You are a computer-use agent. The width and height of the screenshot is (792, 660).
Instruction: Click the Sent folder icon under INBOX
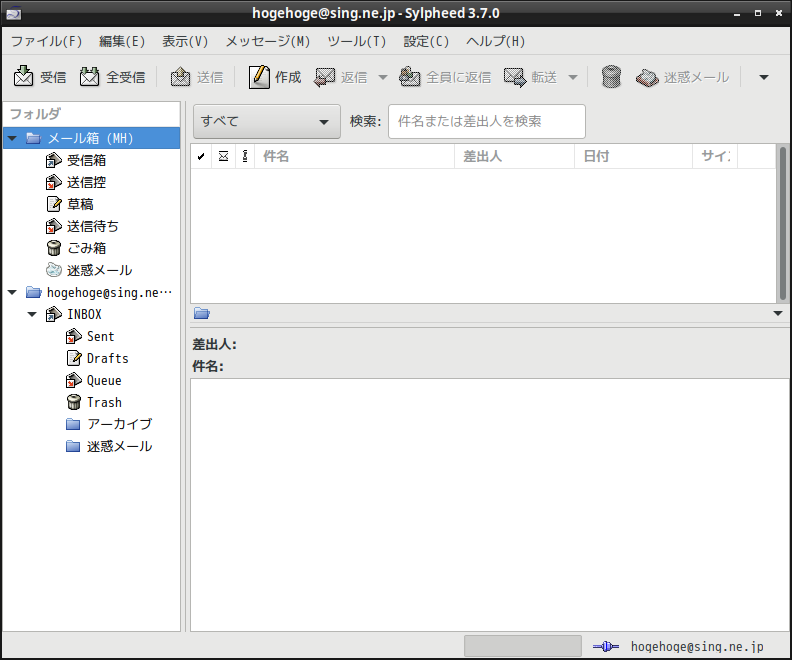click(x=74, y=336)
